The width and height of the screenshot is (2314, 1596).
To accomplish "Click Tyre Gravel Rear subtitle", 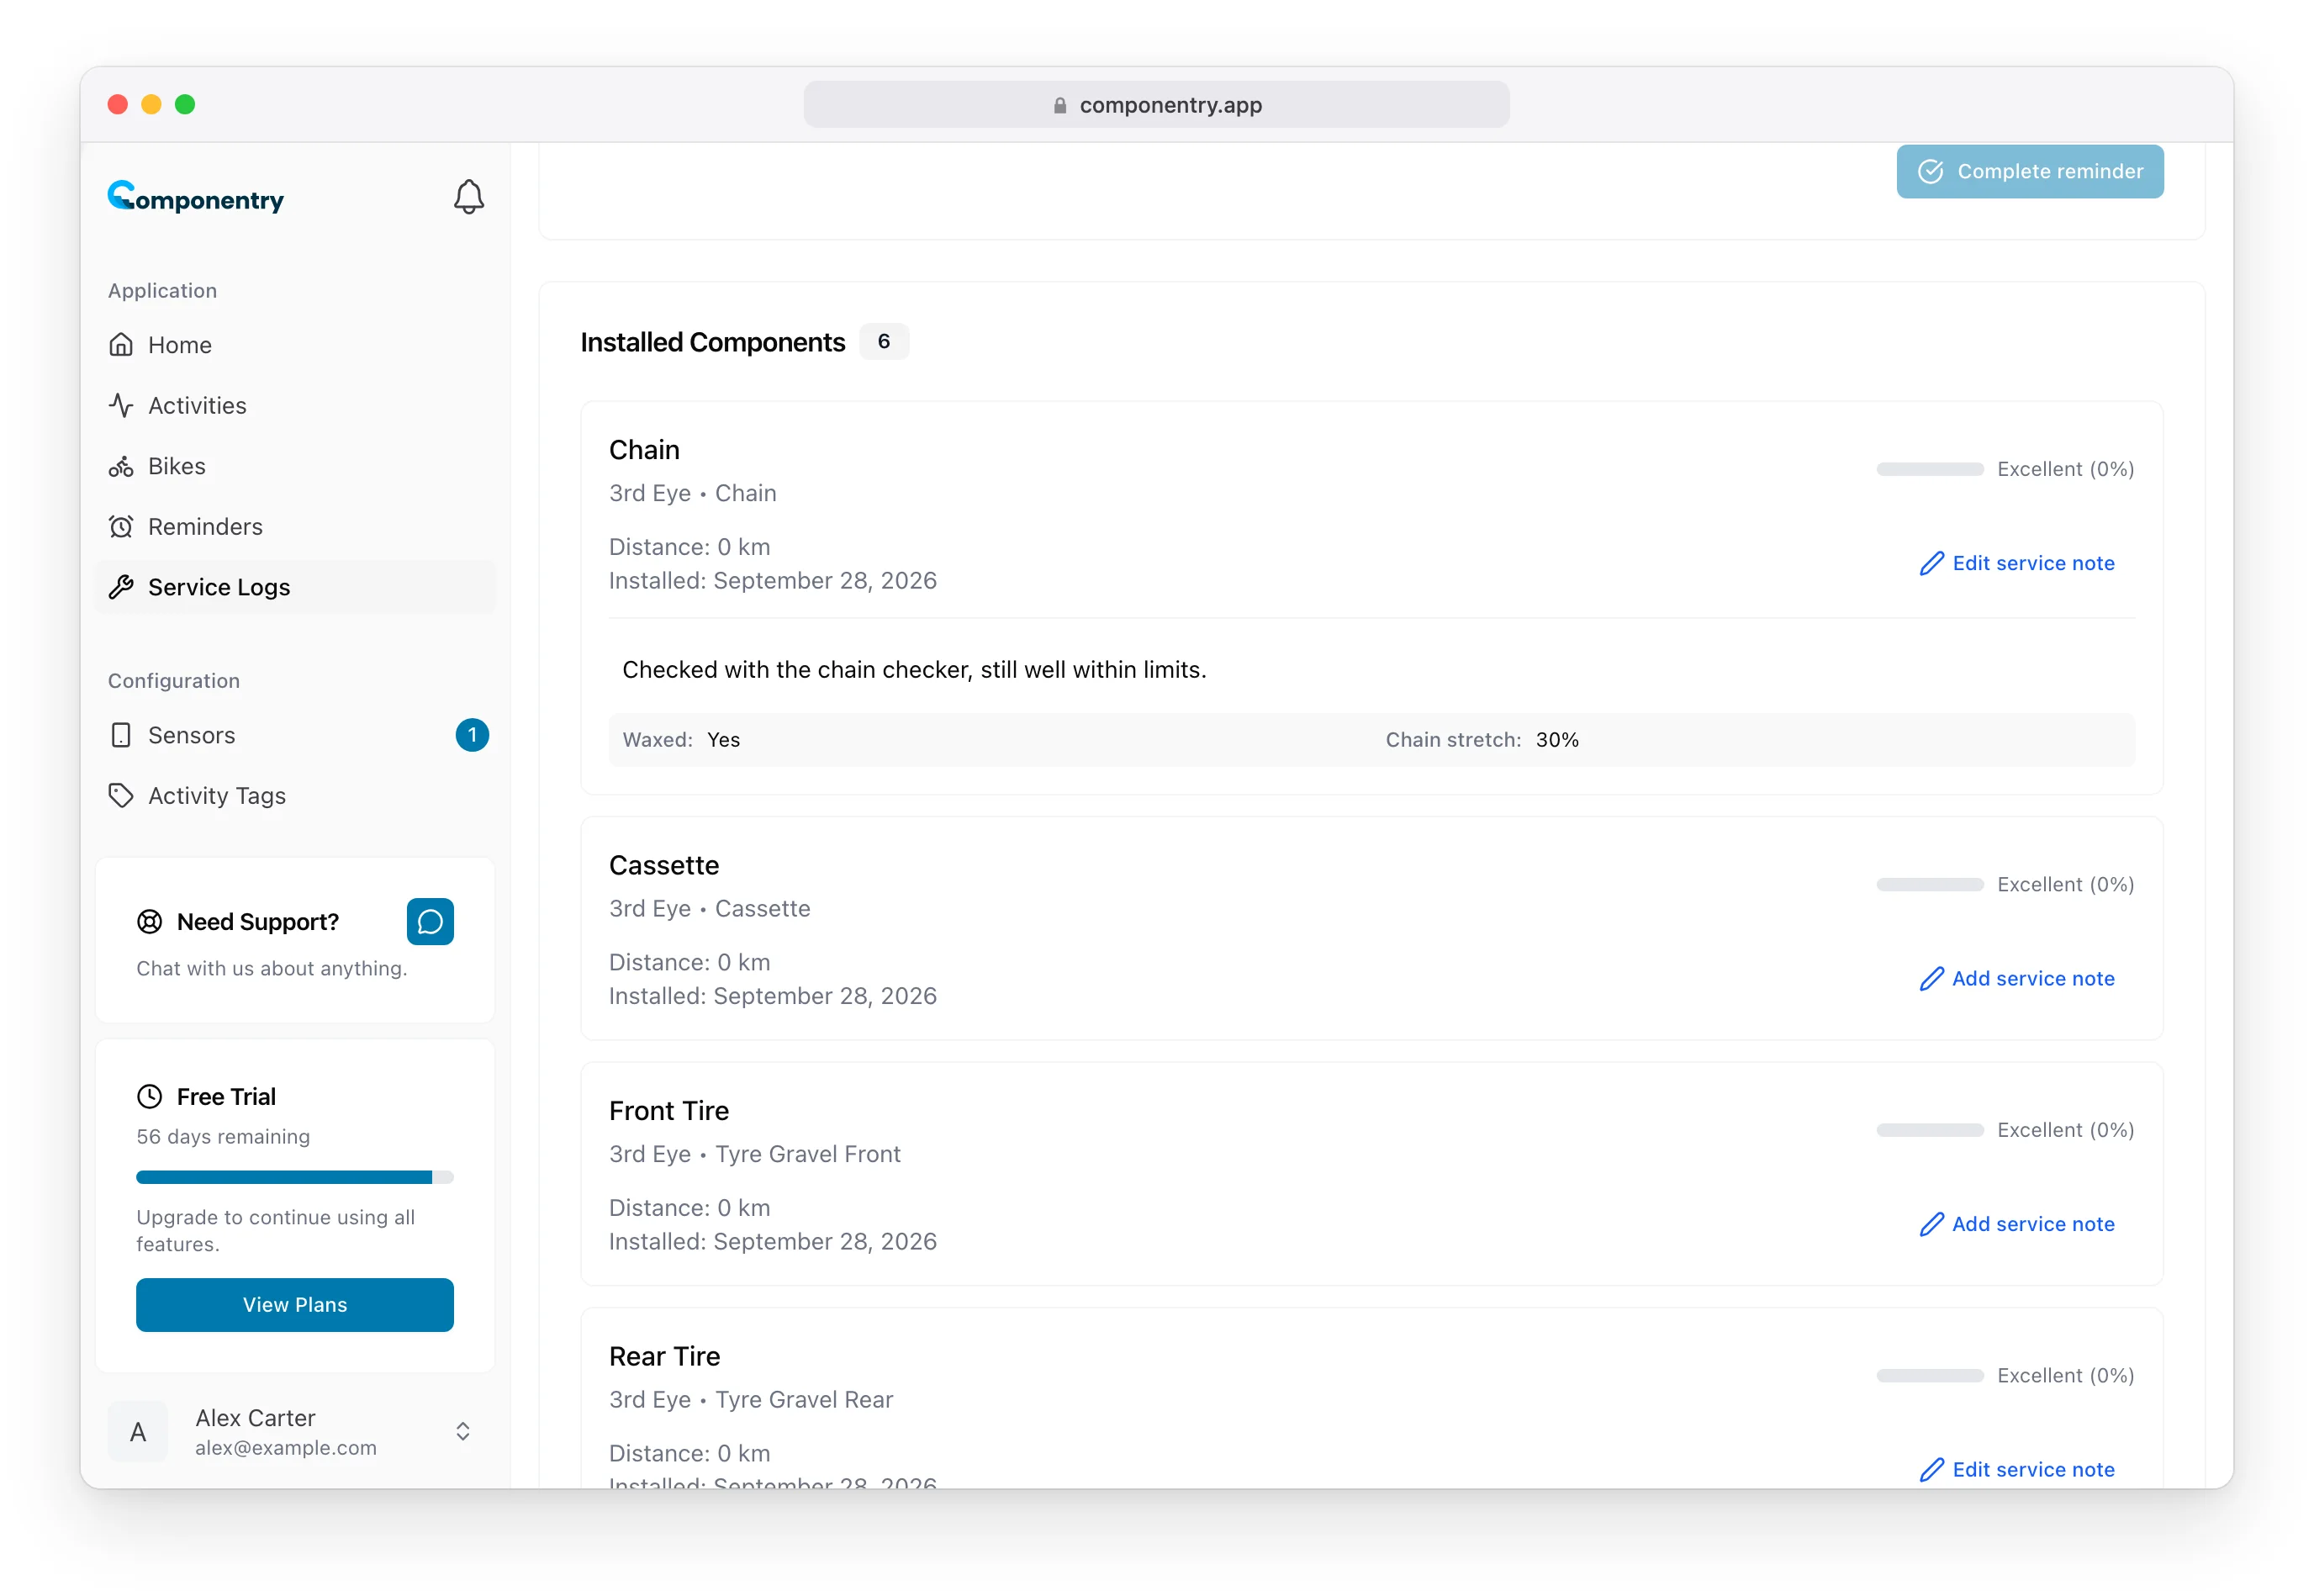I will click(804, 1400).
